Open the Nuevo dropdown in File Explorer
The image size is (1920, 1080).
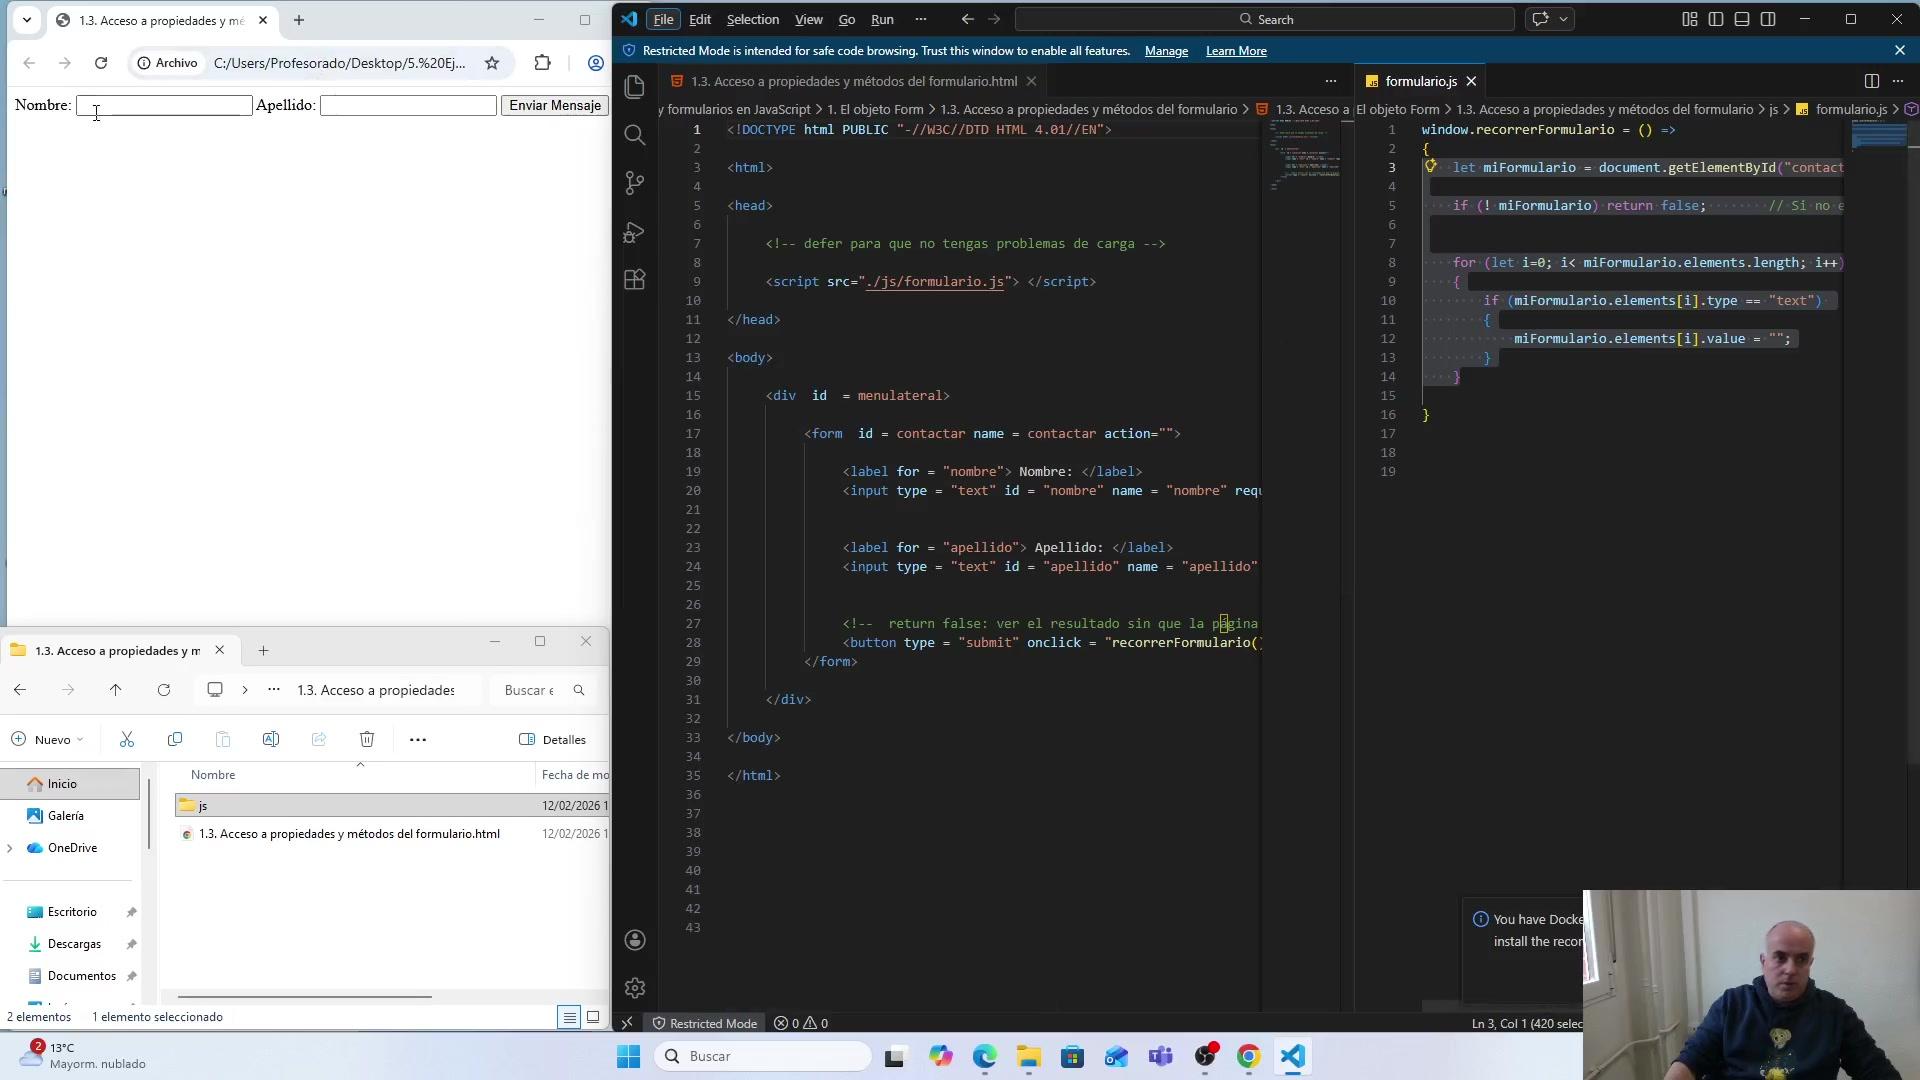pos(48,740)
